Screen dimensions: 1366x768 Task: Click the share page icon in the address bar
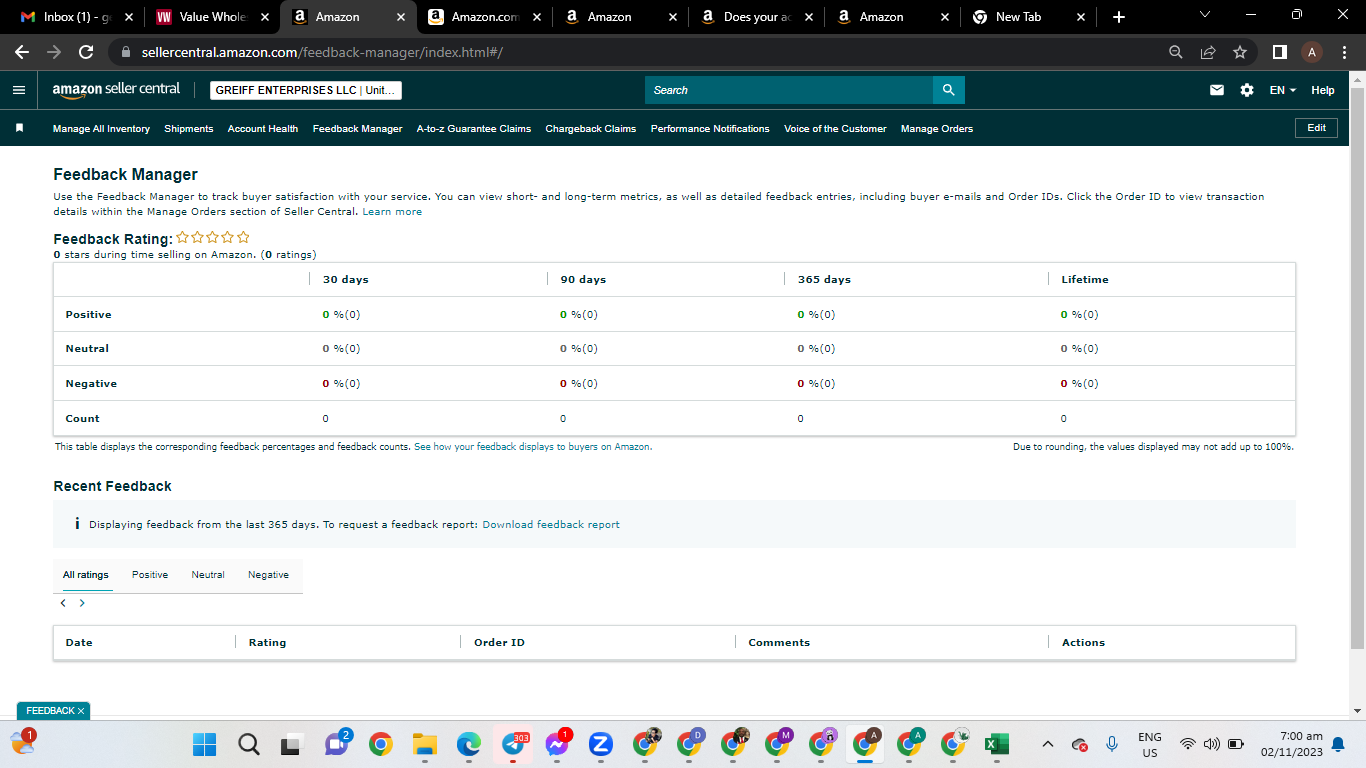[x=1208, y=52]
